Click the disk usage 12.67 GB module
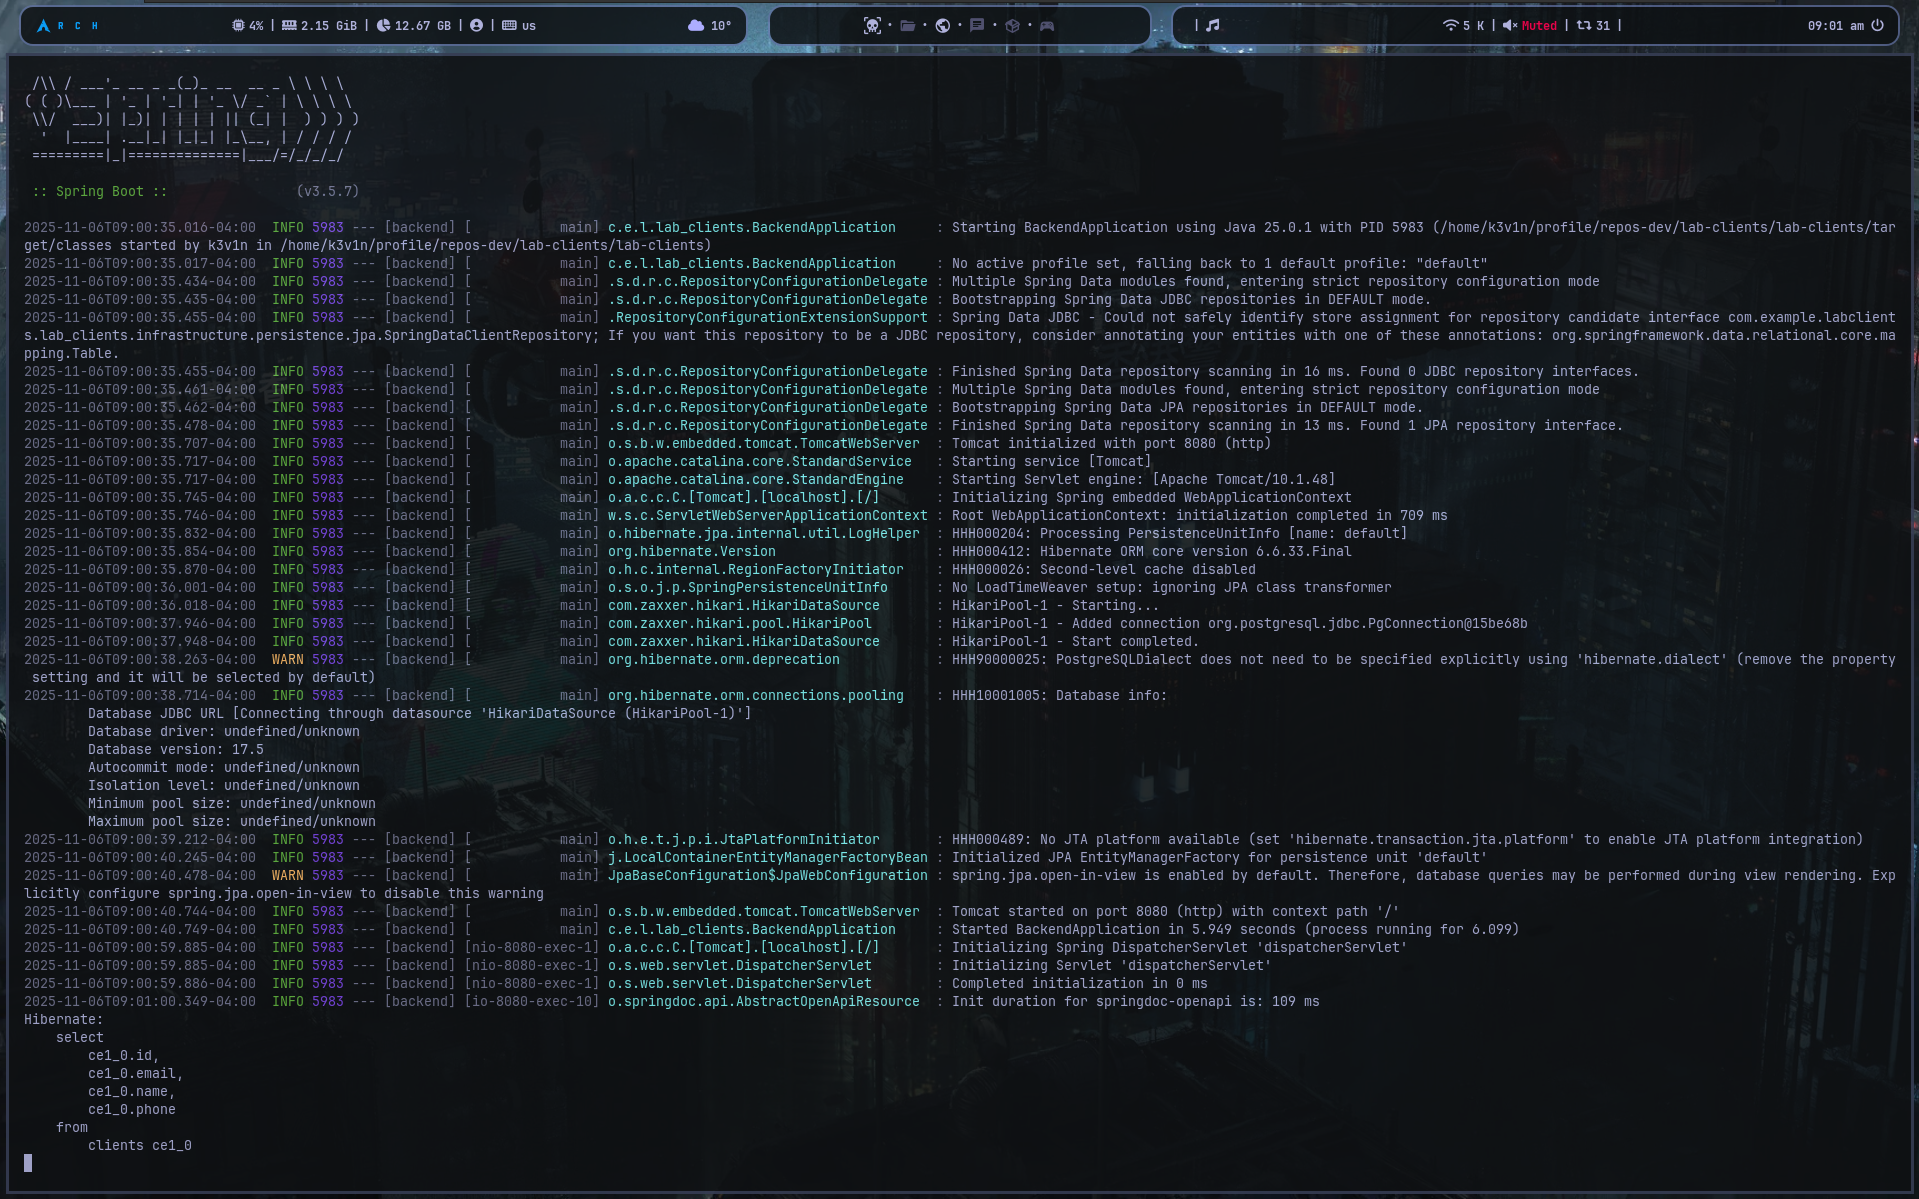The width and height of the screenshot is (1919, 1199). (x=413, y=26)
